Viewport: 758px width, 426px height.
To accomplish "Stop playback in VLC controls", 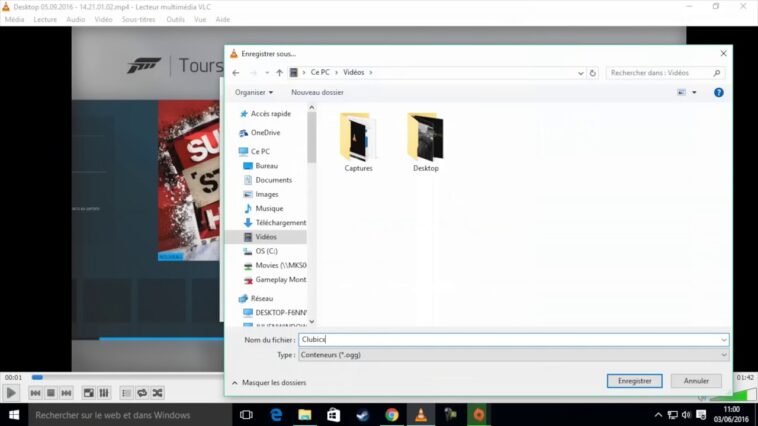I will [x=51, y=393].
